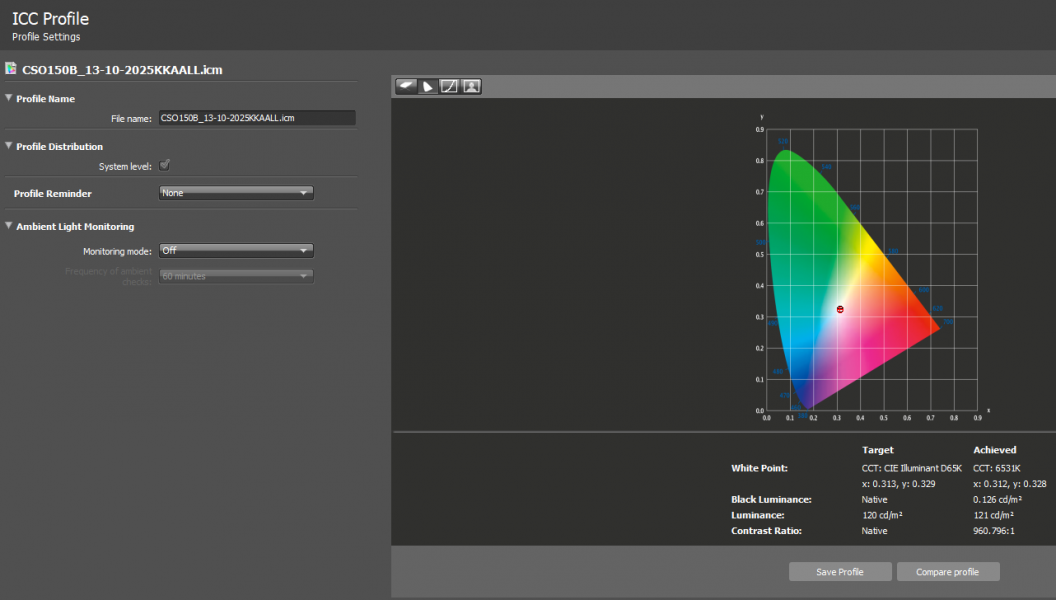
Task: Open the Profile Reminder dropdown
Action: 236,193
